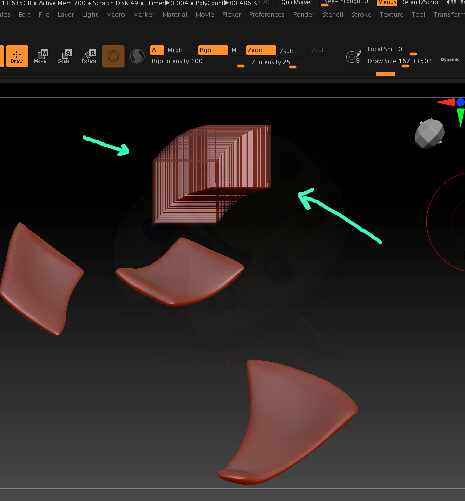Open the Preferences menu
This screenshot has width=465, height=501.
pos(267,15)
